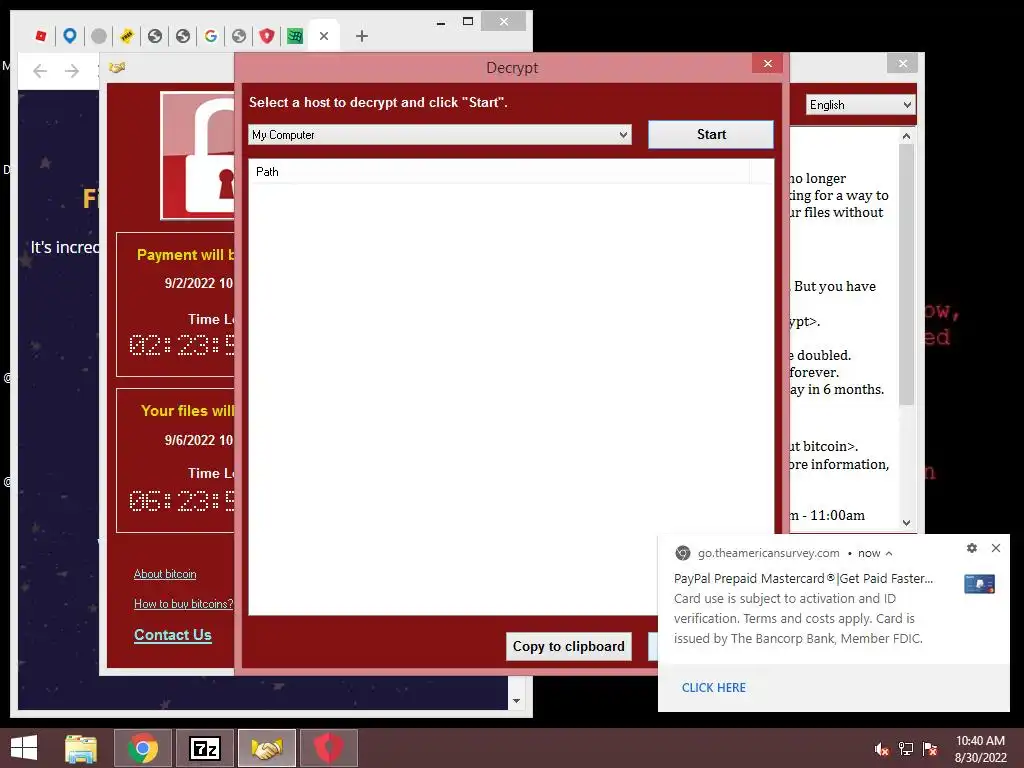This screenshot has width=1024, height=768.
Task: Unmute the volume tray icon
Action: pos(881,749)
